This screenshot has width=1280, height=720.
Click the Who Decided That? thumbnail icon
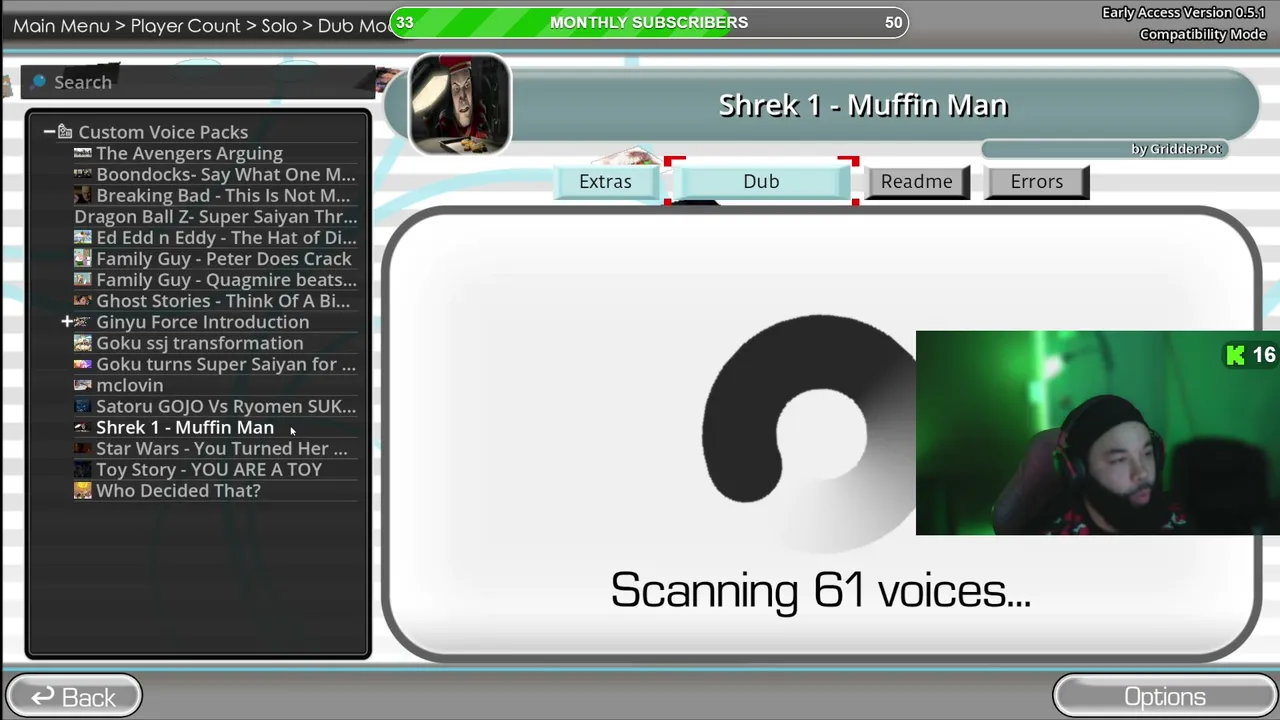coord(83,490)
